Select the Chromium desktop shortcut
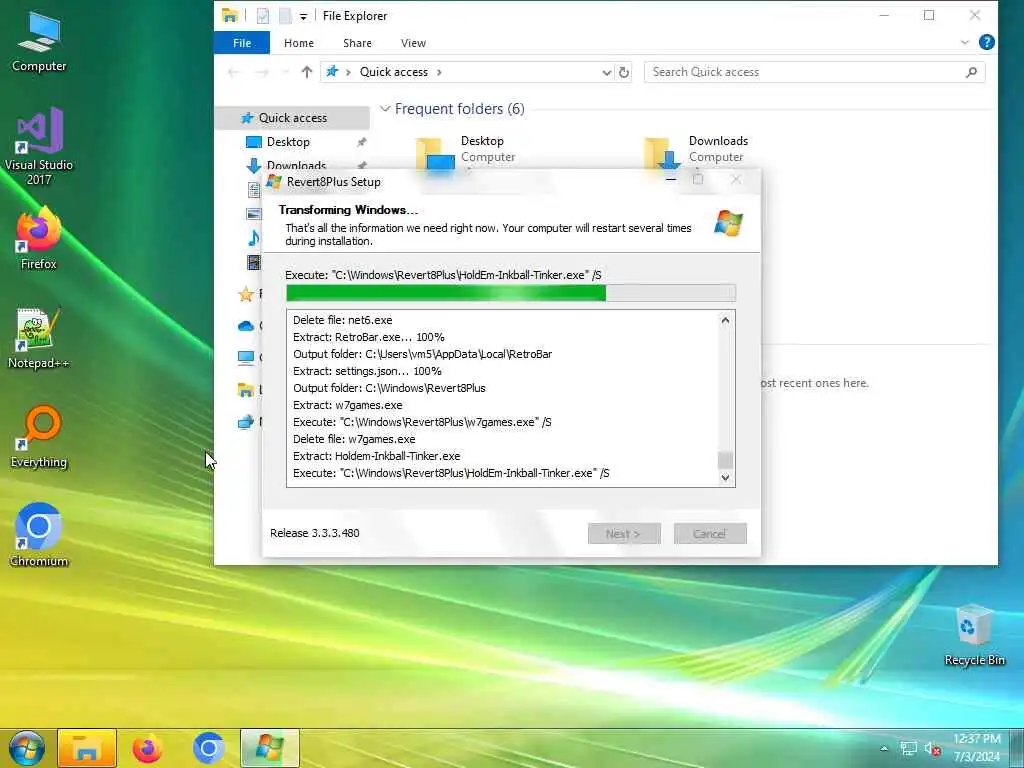Image resolution: width=1024 pixels, height=768 pixels. [39, 536]
